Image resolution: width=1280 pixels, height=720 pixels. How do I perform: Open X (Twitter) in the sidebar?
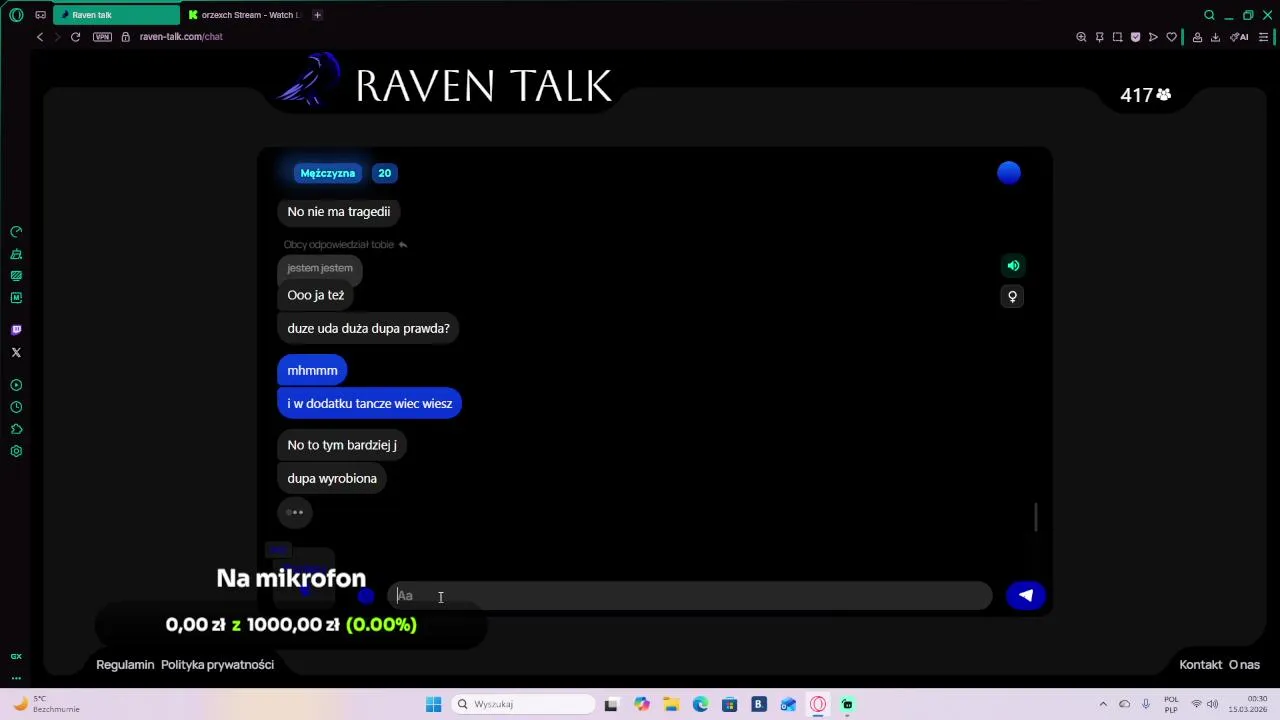coord(16,353)
